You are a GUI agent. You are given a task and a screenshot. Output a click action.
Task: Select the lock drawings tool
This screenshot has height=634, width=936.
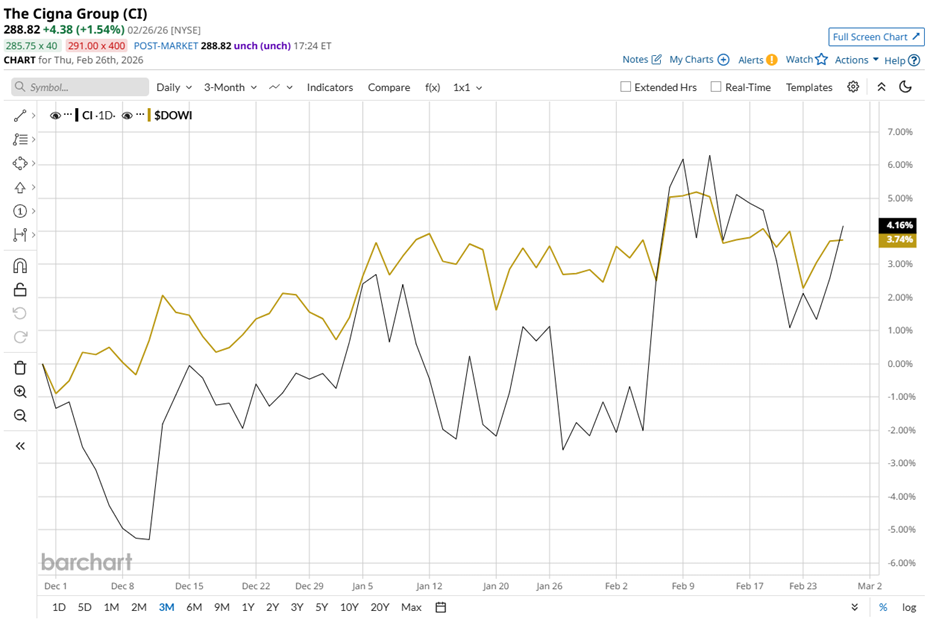click(x=20, y=290)
